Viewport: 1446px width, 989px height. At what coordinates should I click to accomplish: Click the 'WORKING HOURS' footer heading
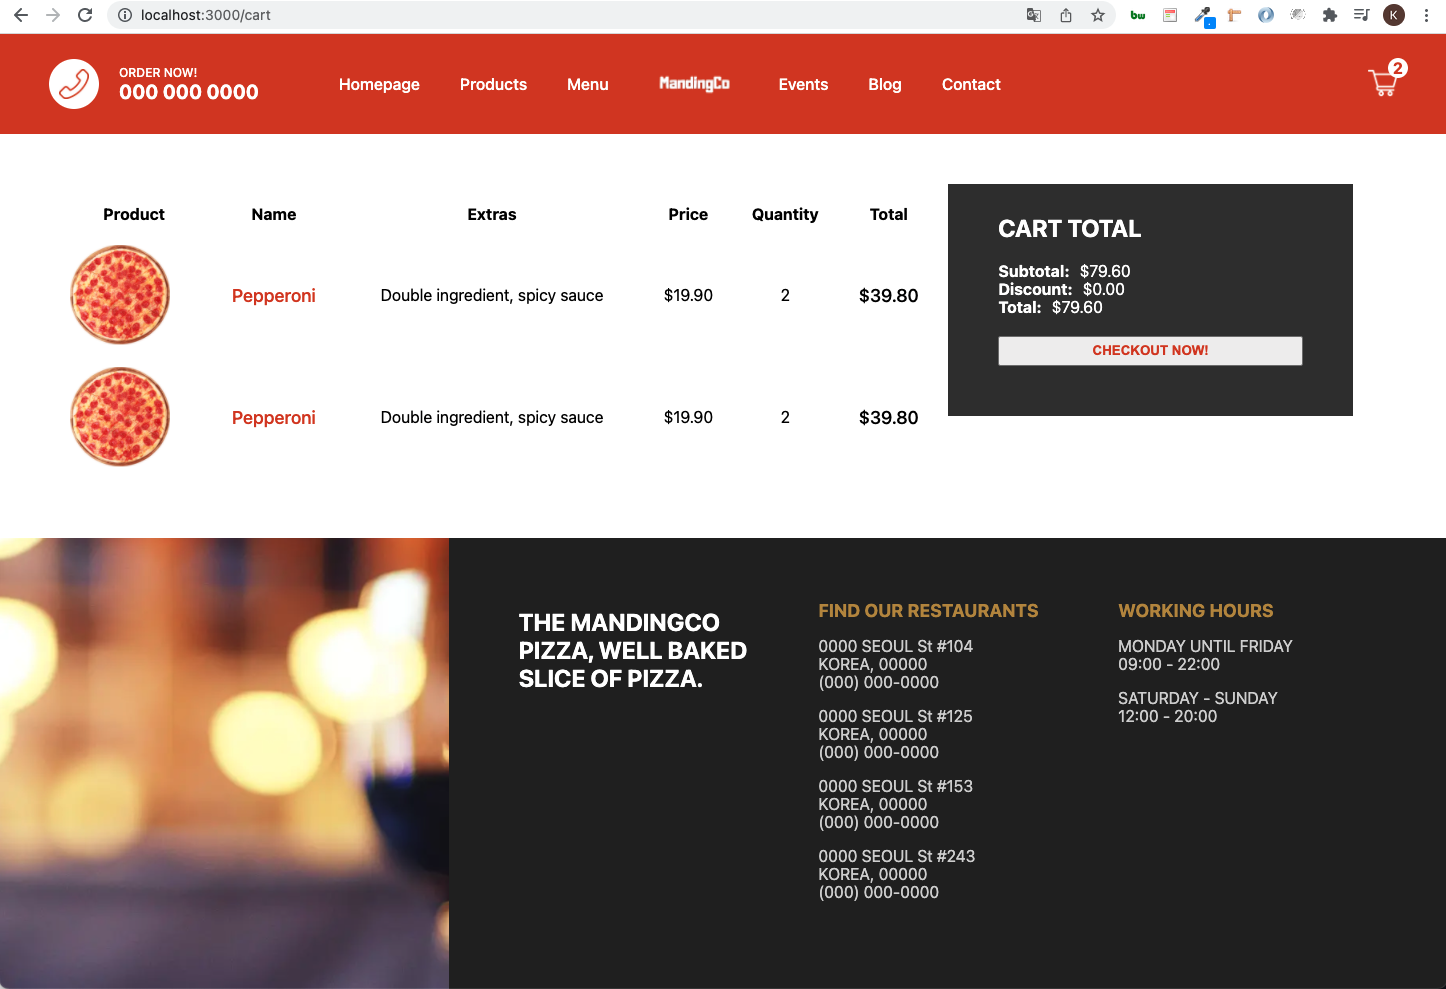[x=1195, y=610]
